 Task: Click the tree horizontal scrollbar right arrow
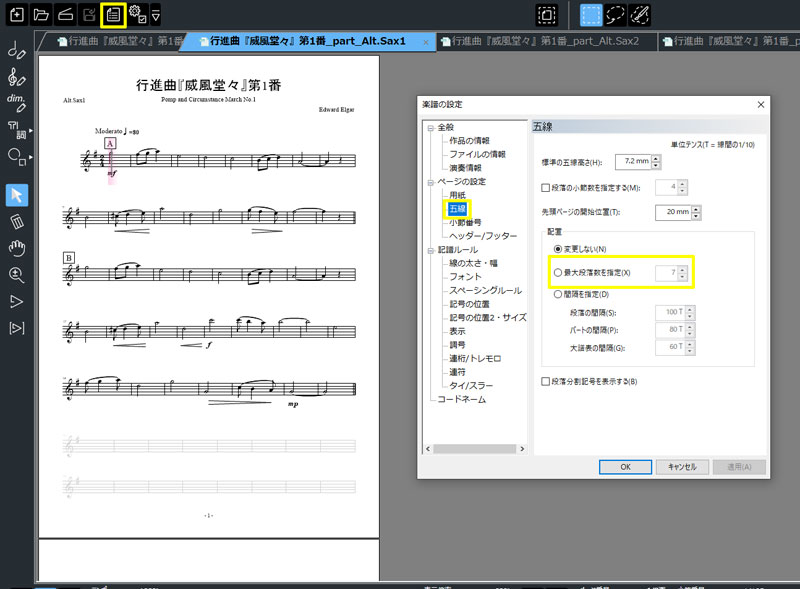tap(521, 449)
